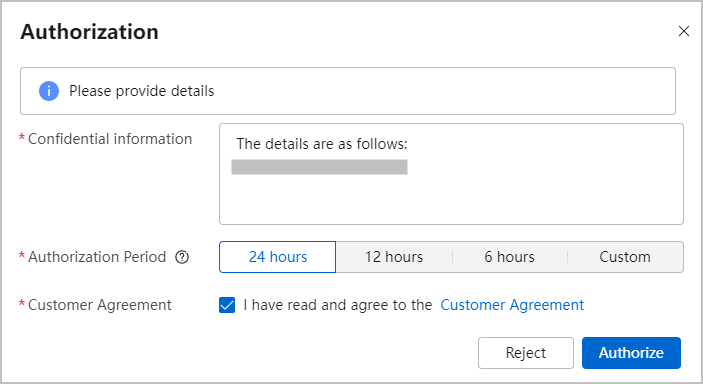Click the grey redacted line in details
This screenshot has height=384, width=703.
pyautogui.click(x=319, y=167)
